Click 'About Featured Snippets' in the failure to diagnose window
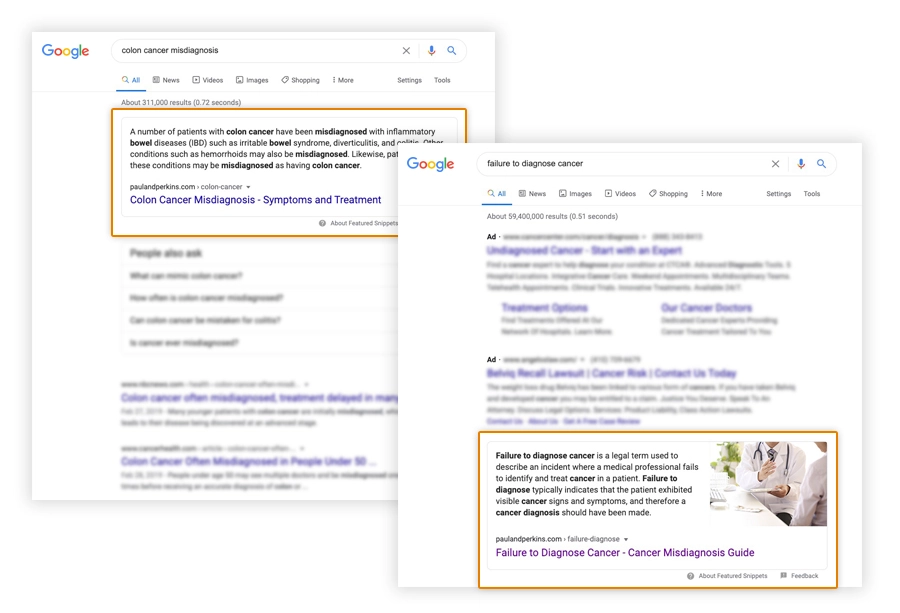900x613 pixels. (727, 576)
